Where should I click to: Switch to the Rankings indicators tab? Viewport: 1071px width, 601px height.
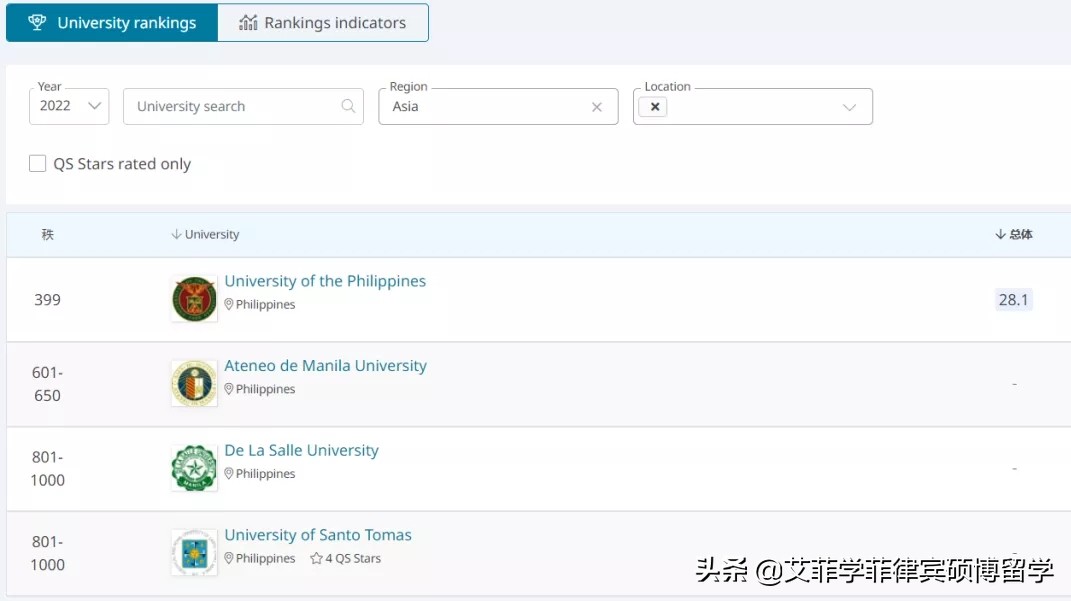pos(322,22)
